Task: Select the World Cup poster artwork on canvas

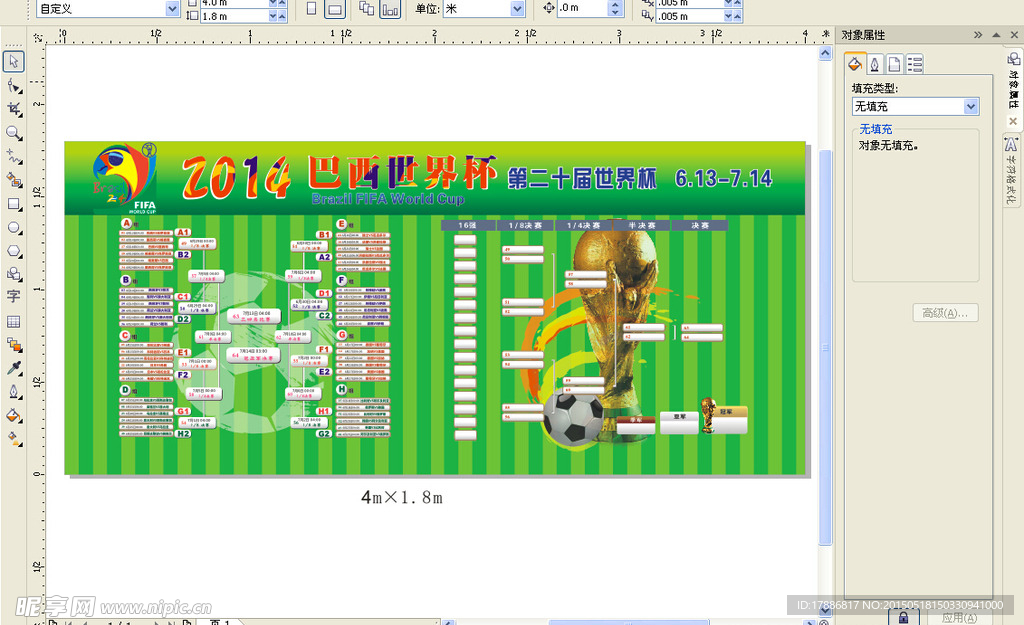Action: pyautogui.click(x=435, y=308)
